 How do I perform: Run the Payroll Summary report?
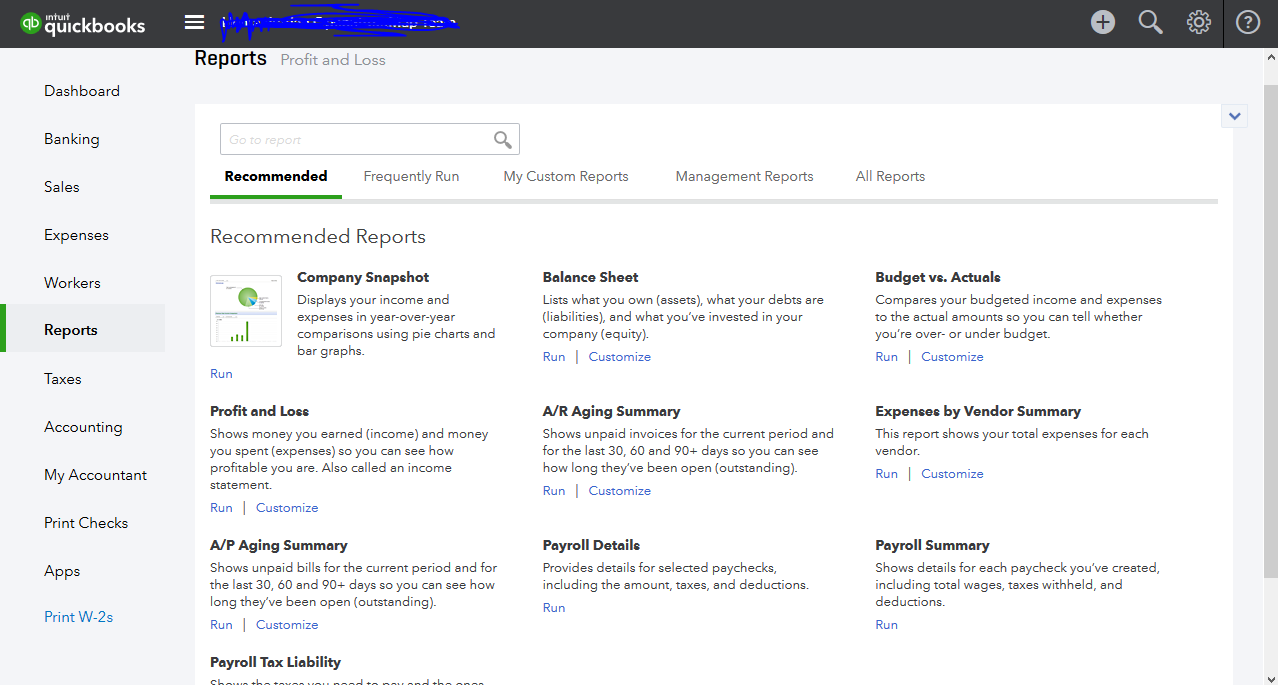coord(887,625)
